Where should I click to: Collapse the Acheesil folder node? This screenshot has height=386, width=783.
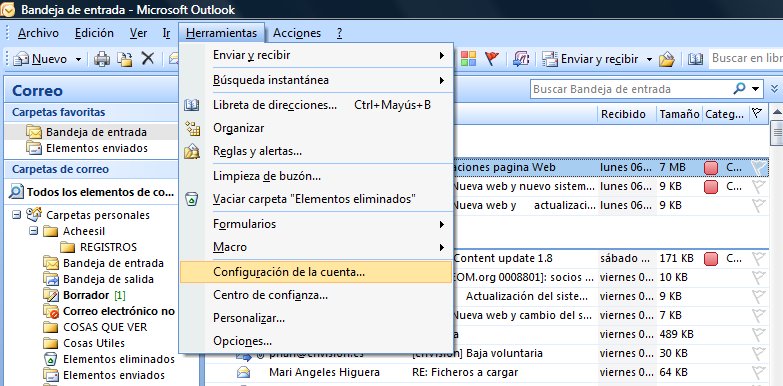click(34, 231)
